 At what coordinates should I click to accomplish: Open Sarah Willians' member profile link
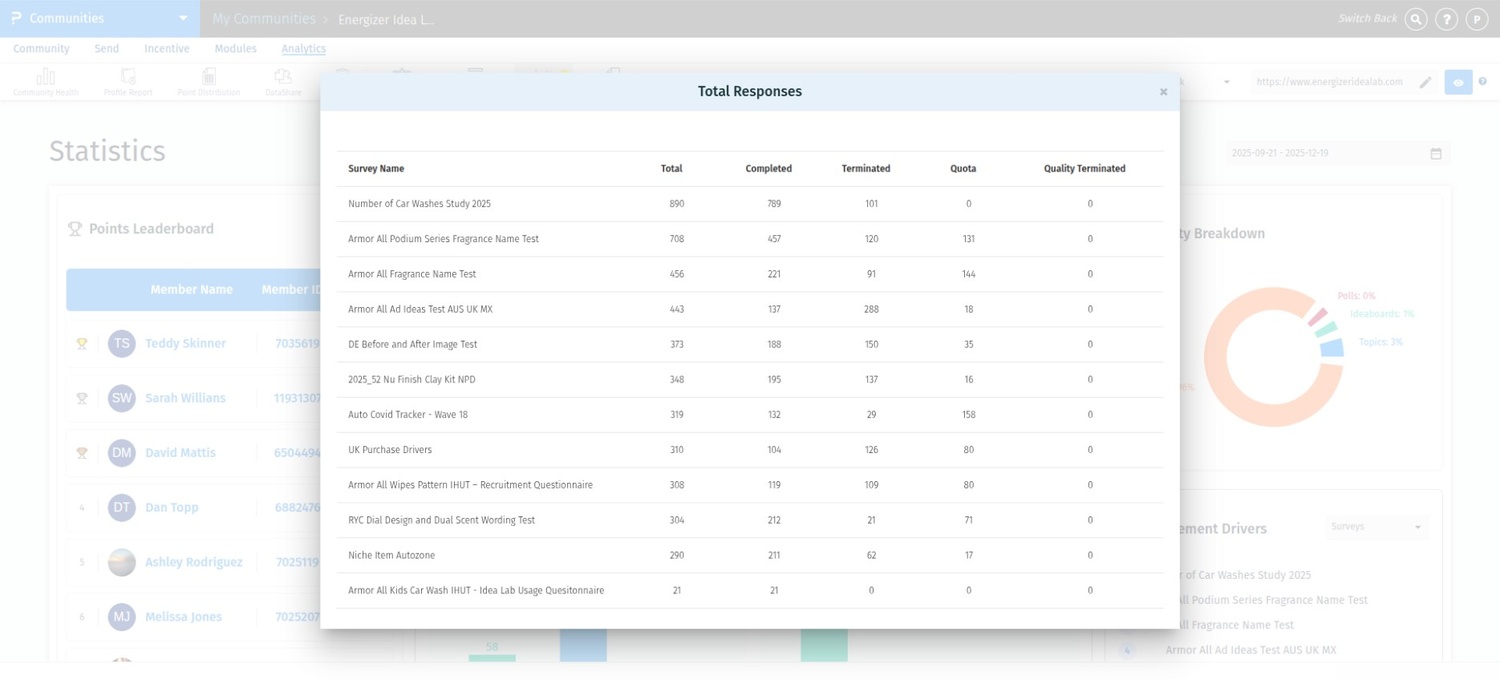point(185,398)
